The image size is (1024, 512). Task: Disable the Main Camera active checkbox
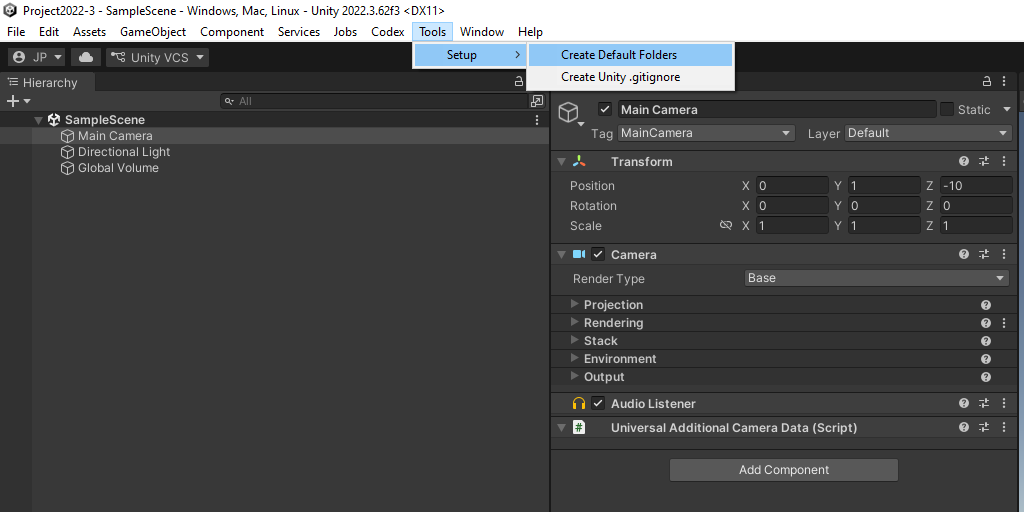605,110
